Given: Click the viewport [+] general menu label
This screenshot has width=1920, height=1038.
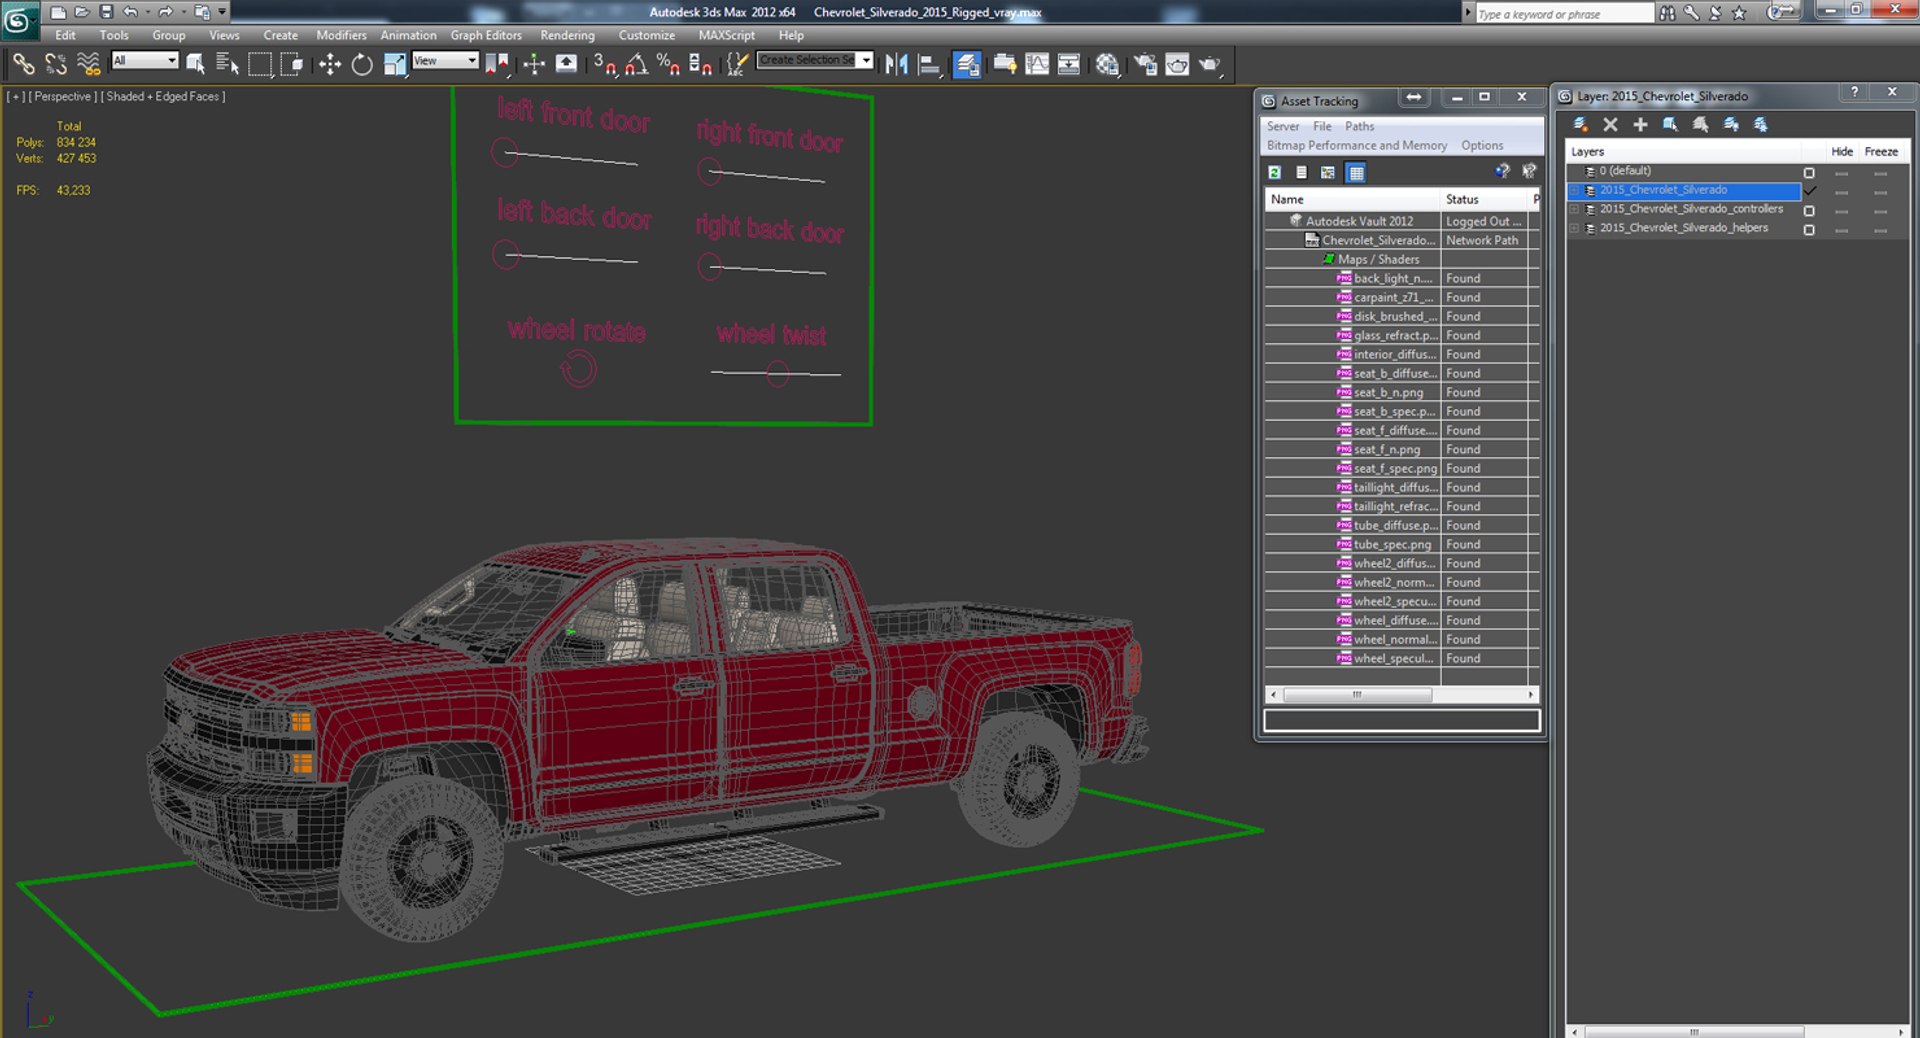Looking at the screenshot, I should (16, 97).
